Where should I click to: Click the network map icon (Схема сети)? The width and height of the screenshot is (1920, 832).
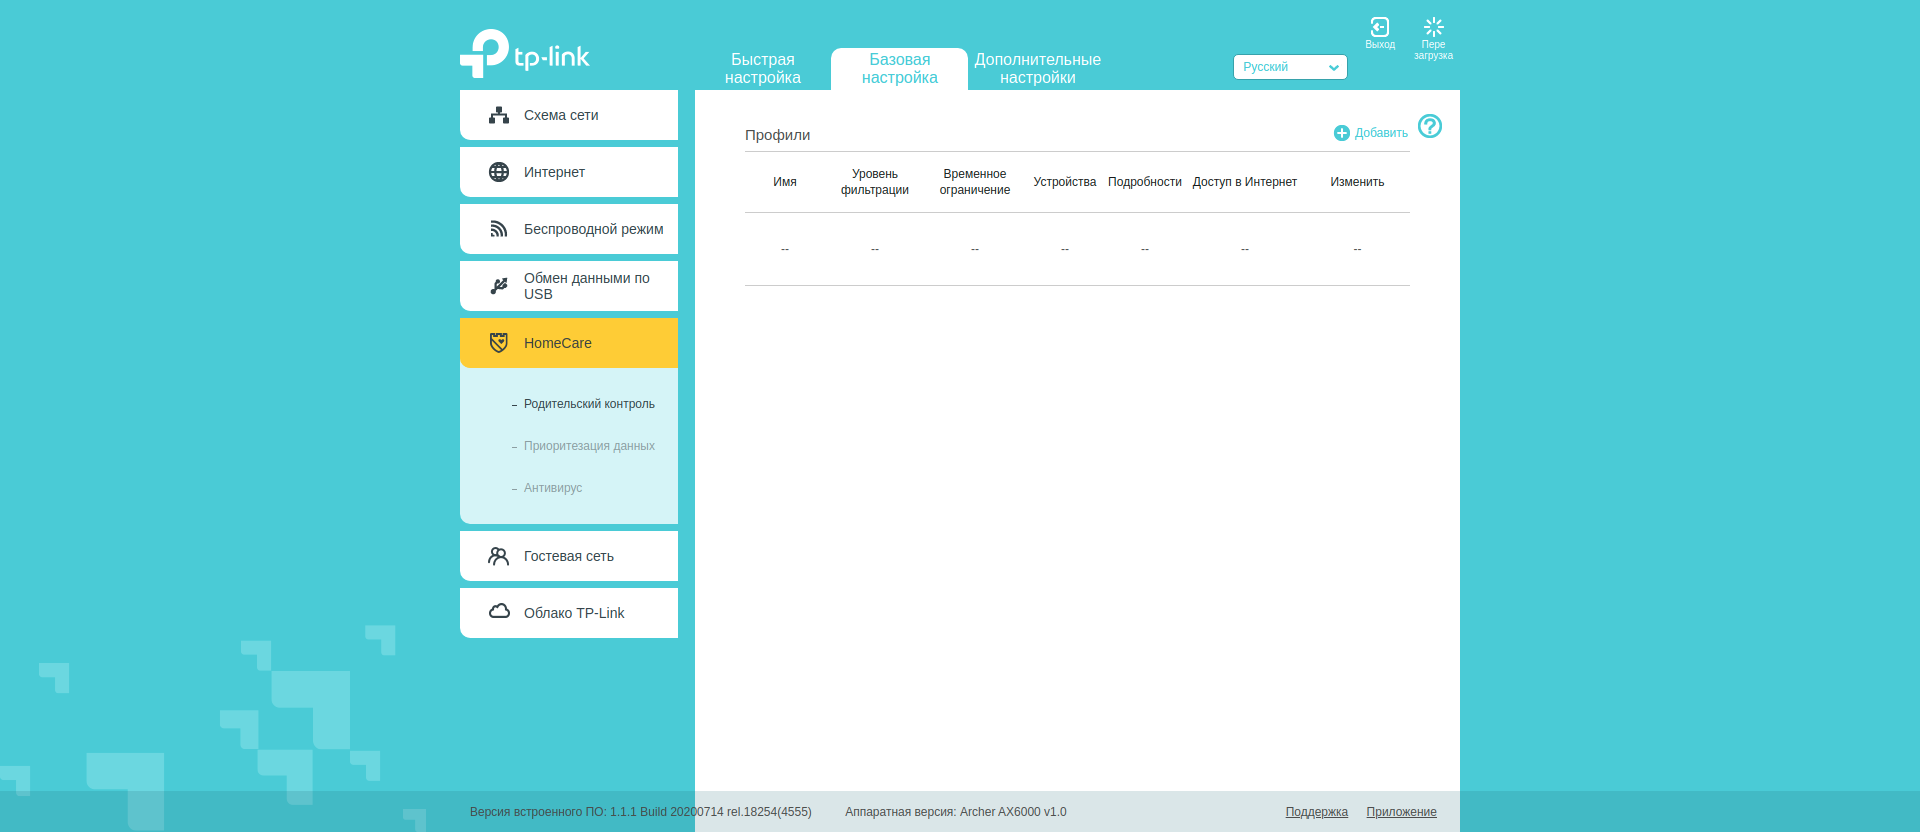[499, 115]
